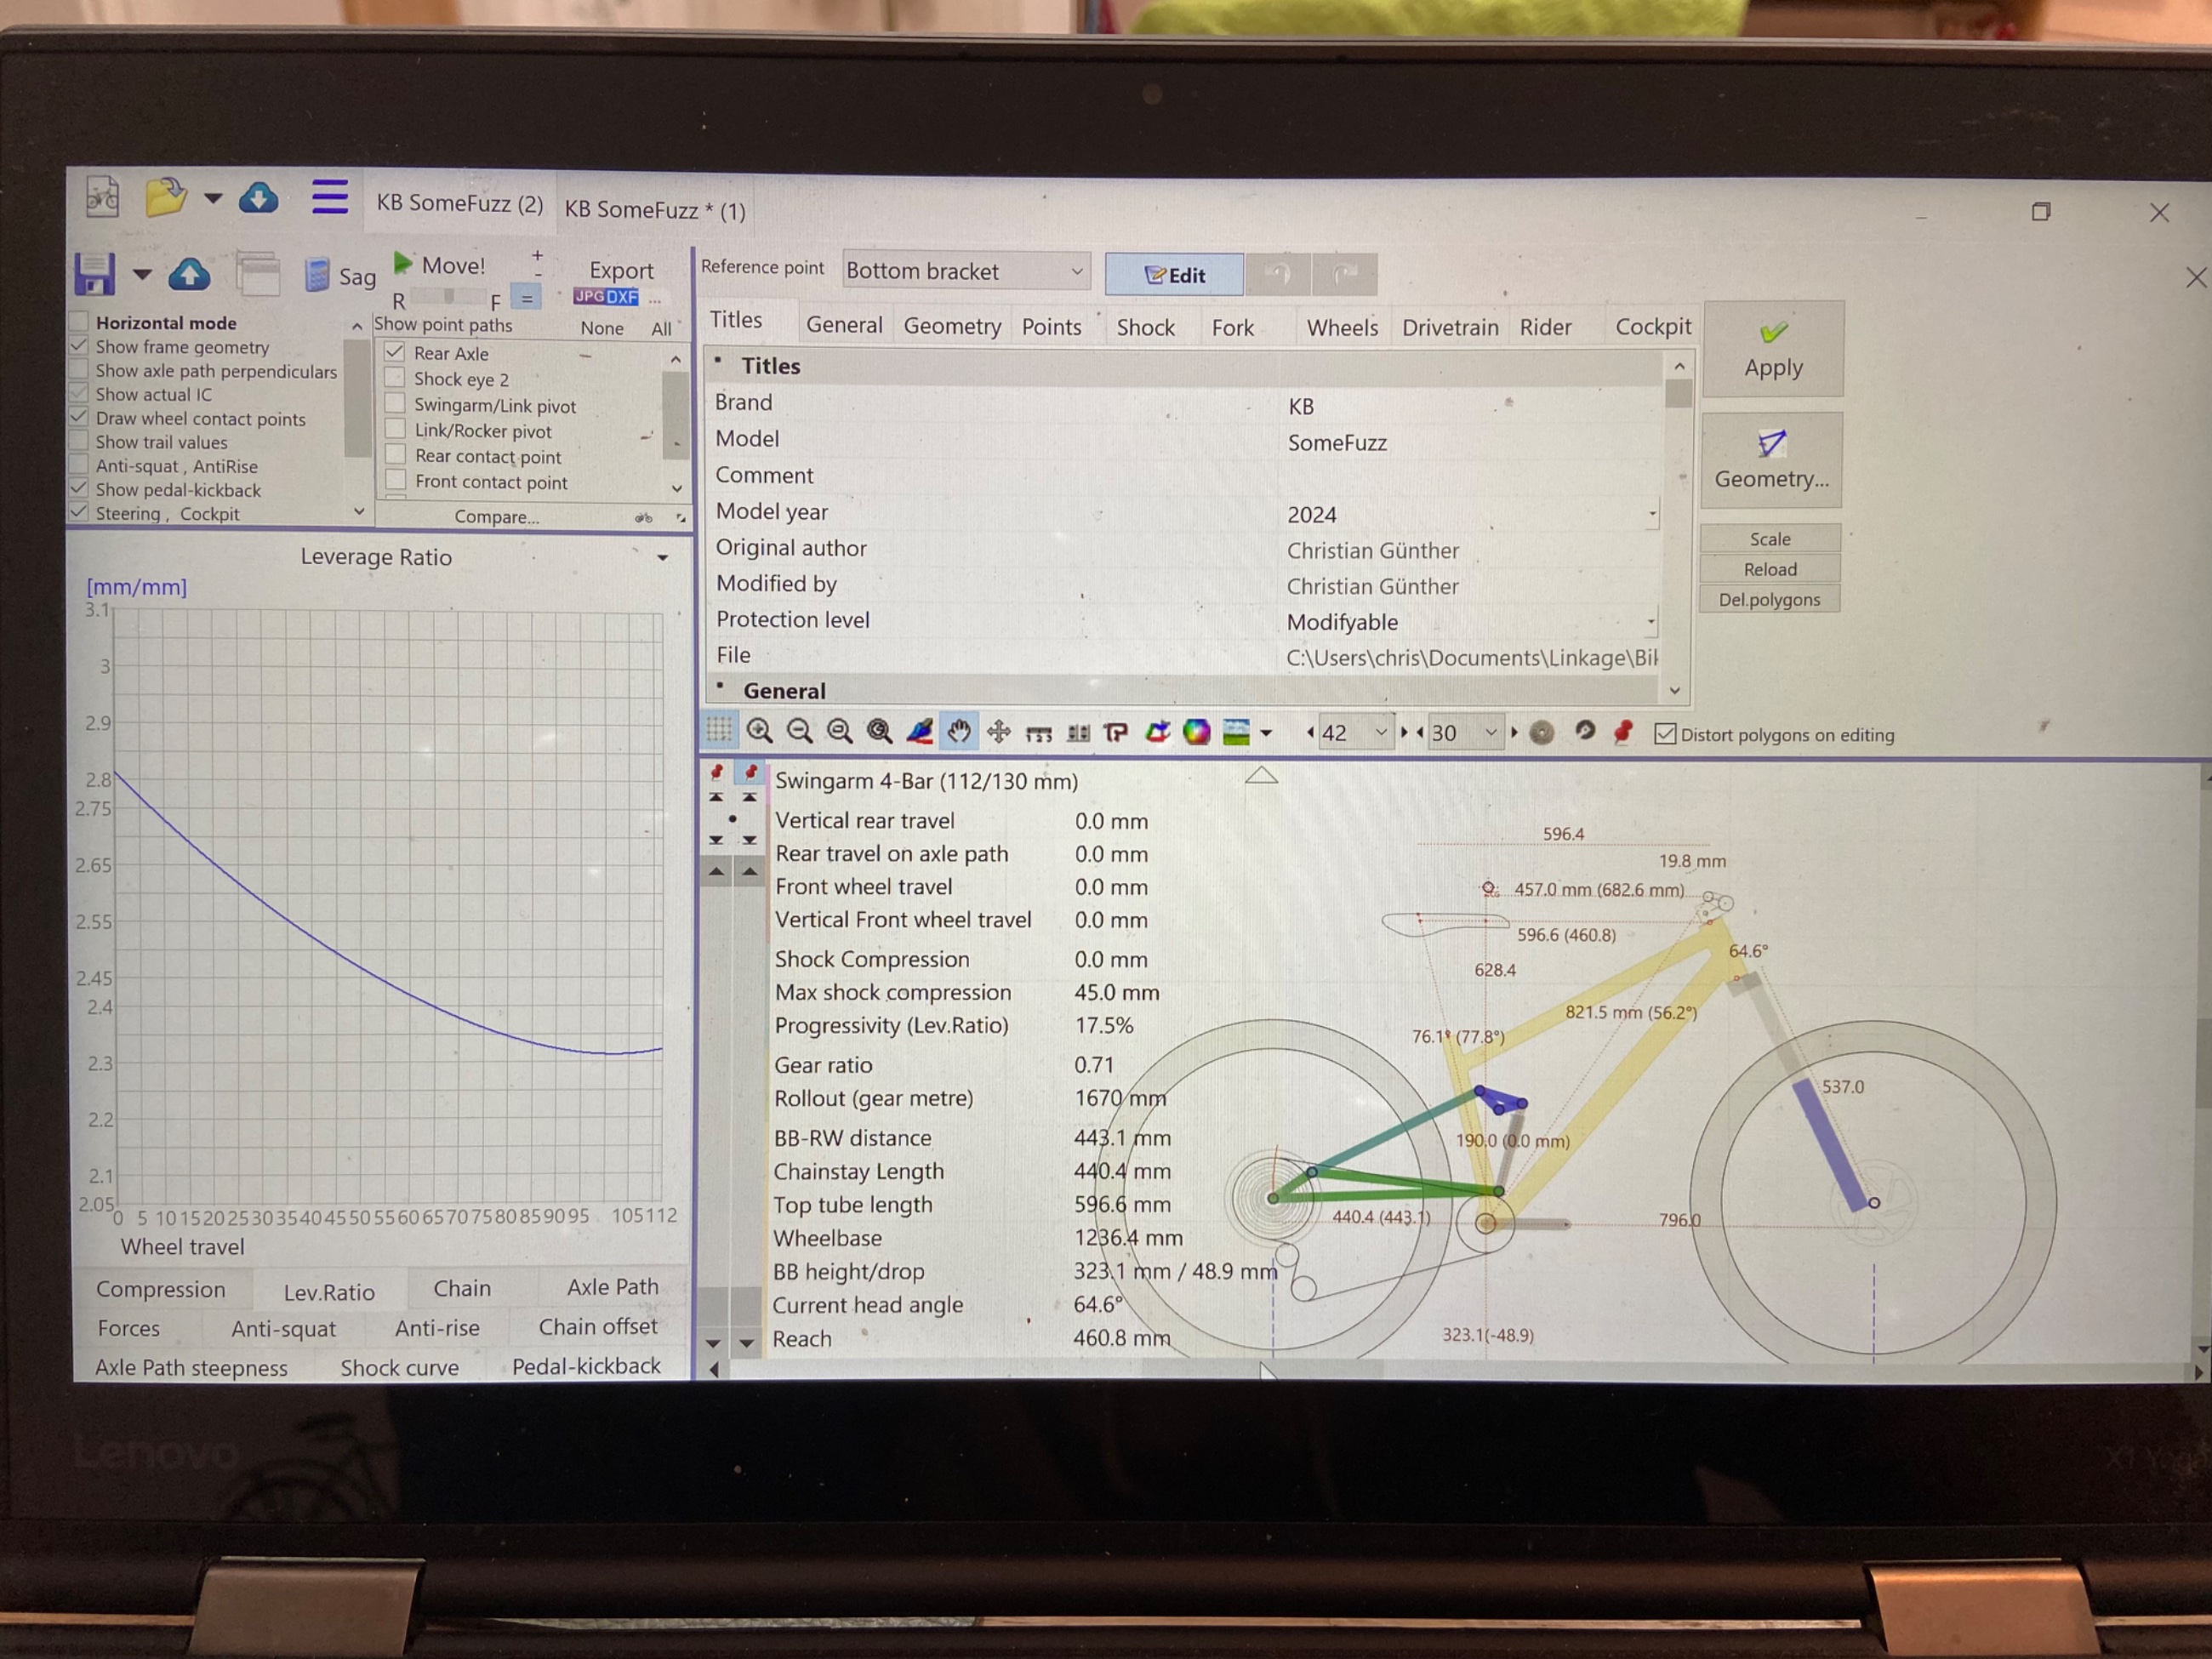
Task: Click the Model field value SomeFuzz
Action: point(1337,442)
